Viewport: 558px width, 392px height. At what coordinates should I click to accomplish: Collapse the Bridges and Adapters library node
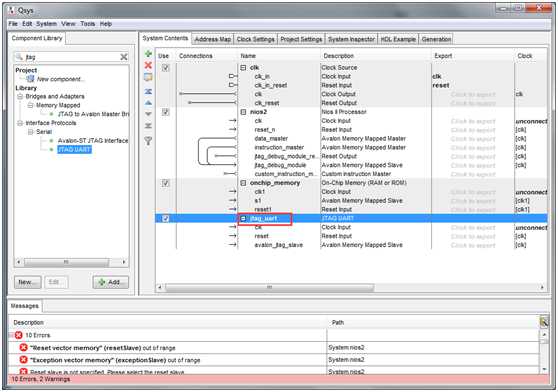point(20,96)
